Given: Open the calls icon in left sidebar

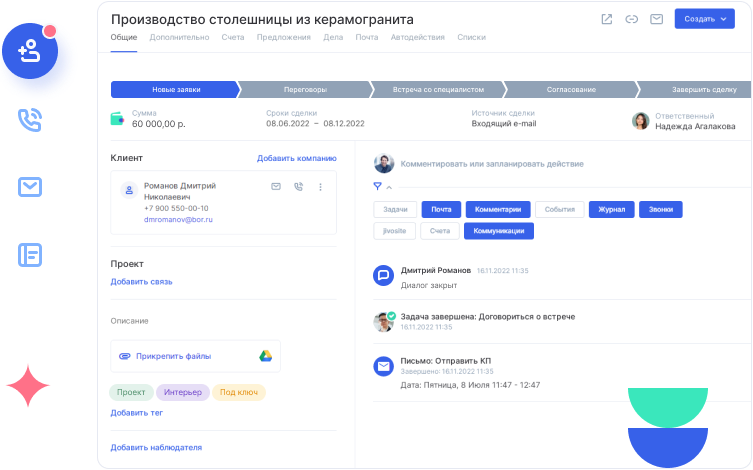Looking at the screenshot, I should [x=30, y=120].
